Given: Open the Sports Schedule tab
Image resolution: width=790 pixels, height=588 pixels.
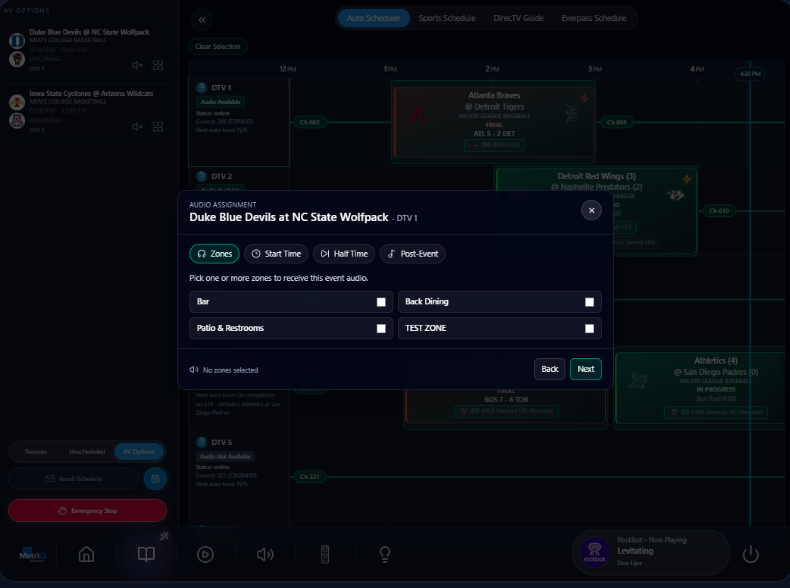Looking at the screenshot, I should click(447, 18).
